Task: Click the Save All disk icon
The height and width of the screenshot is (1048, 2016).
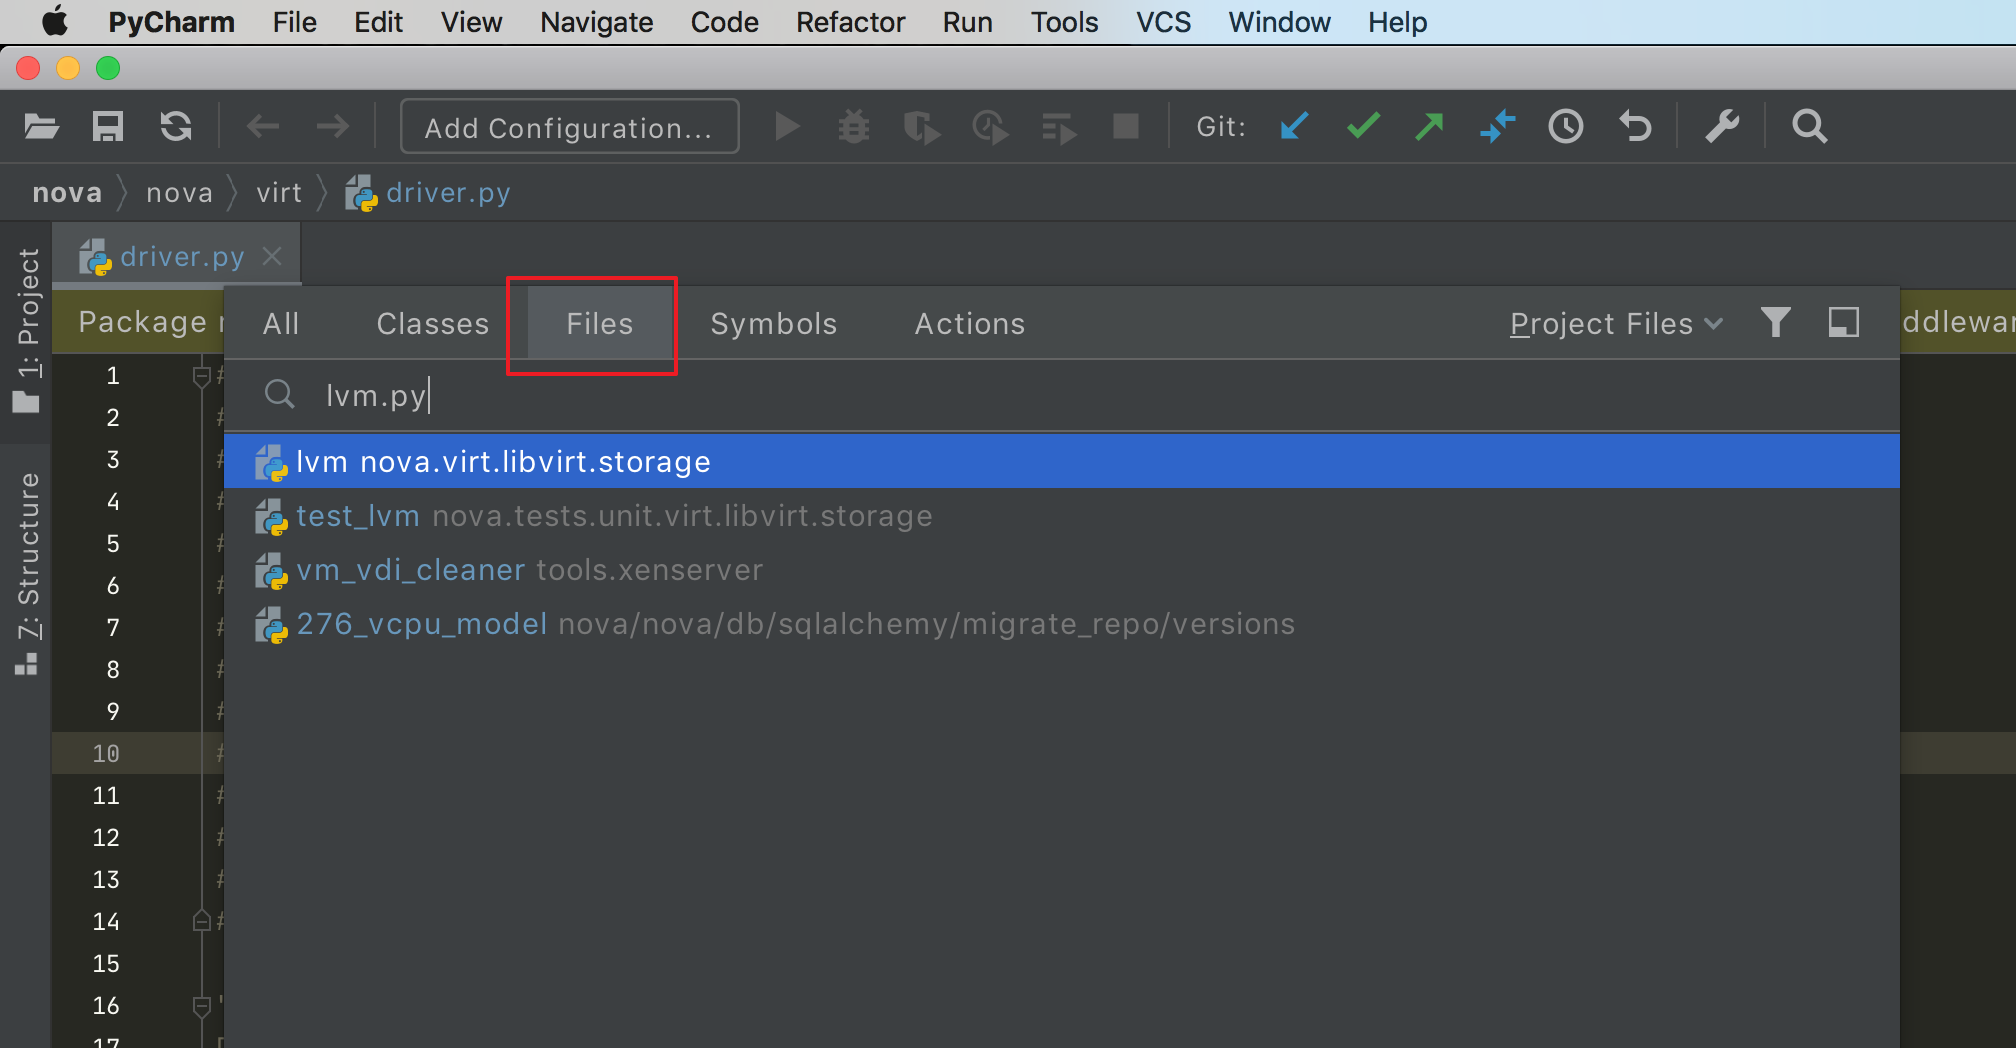Action: click(x=108, y=127)
